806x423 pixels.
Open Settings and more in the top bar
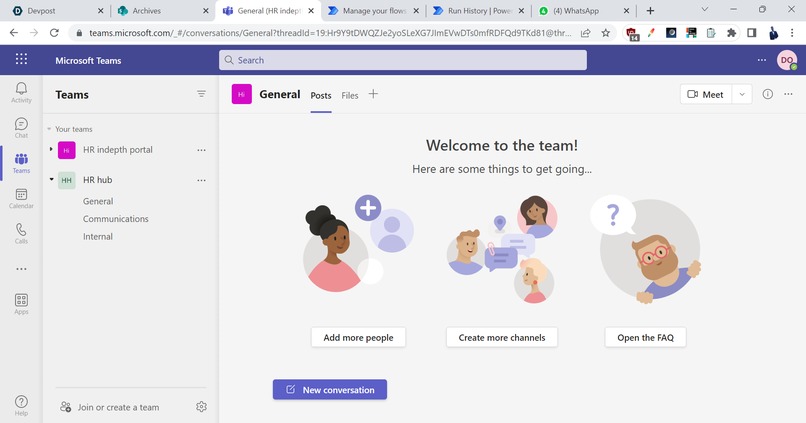(762, 60)
